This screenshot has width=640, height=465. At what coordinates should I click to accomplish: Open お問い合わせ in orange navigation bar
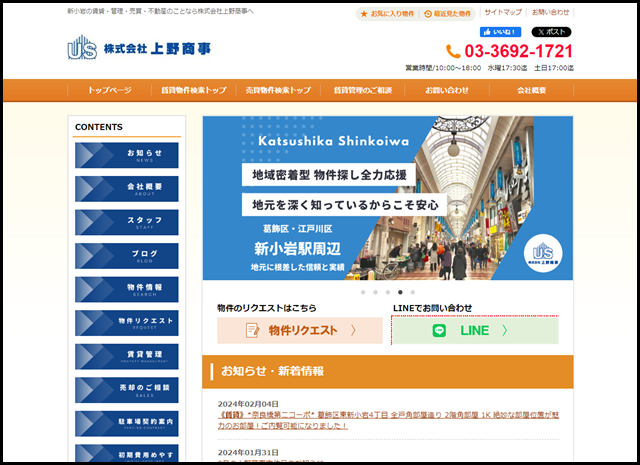pos(447,90)
